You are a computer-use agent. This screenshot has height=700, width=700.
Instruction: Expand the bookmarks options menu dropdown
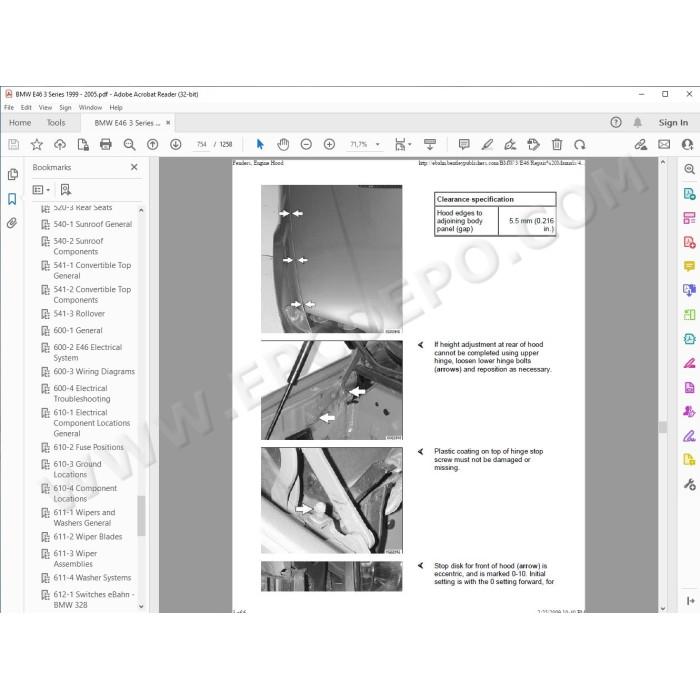pos(41,190)
